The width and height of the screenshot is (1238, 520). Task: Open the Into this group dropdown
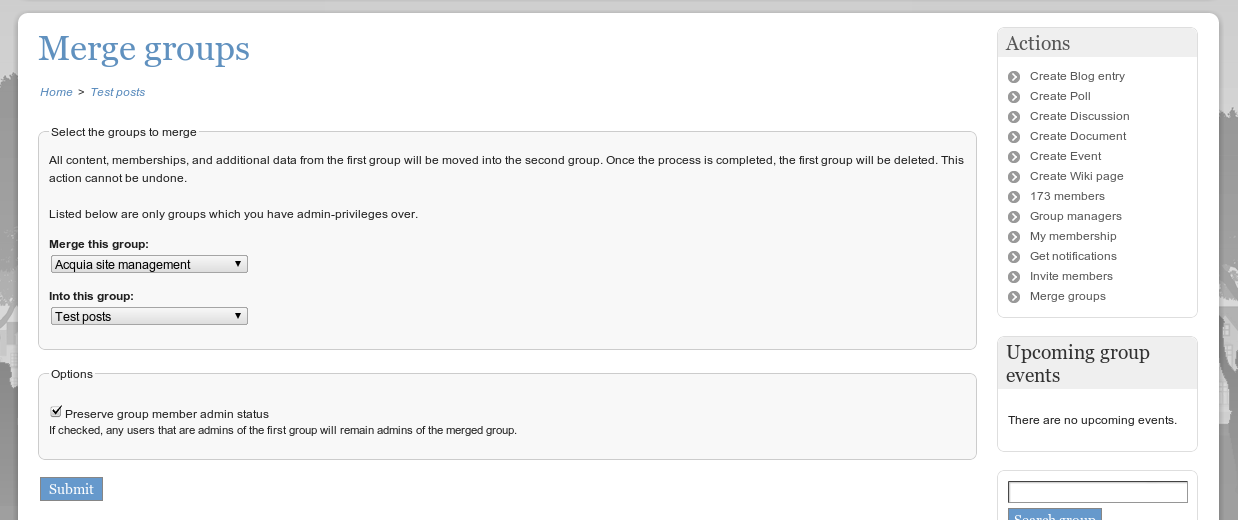click(149, 316)
